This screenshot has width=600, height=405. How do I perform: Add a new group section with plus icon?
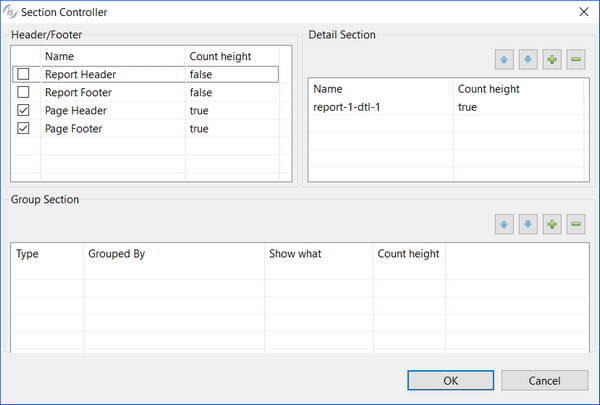(x=552, y=224)
